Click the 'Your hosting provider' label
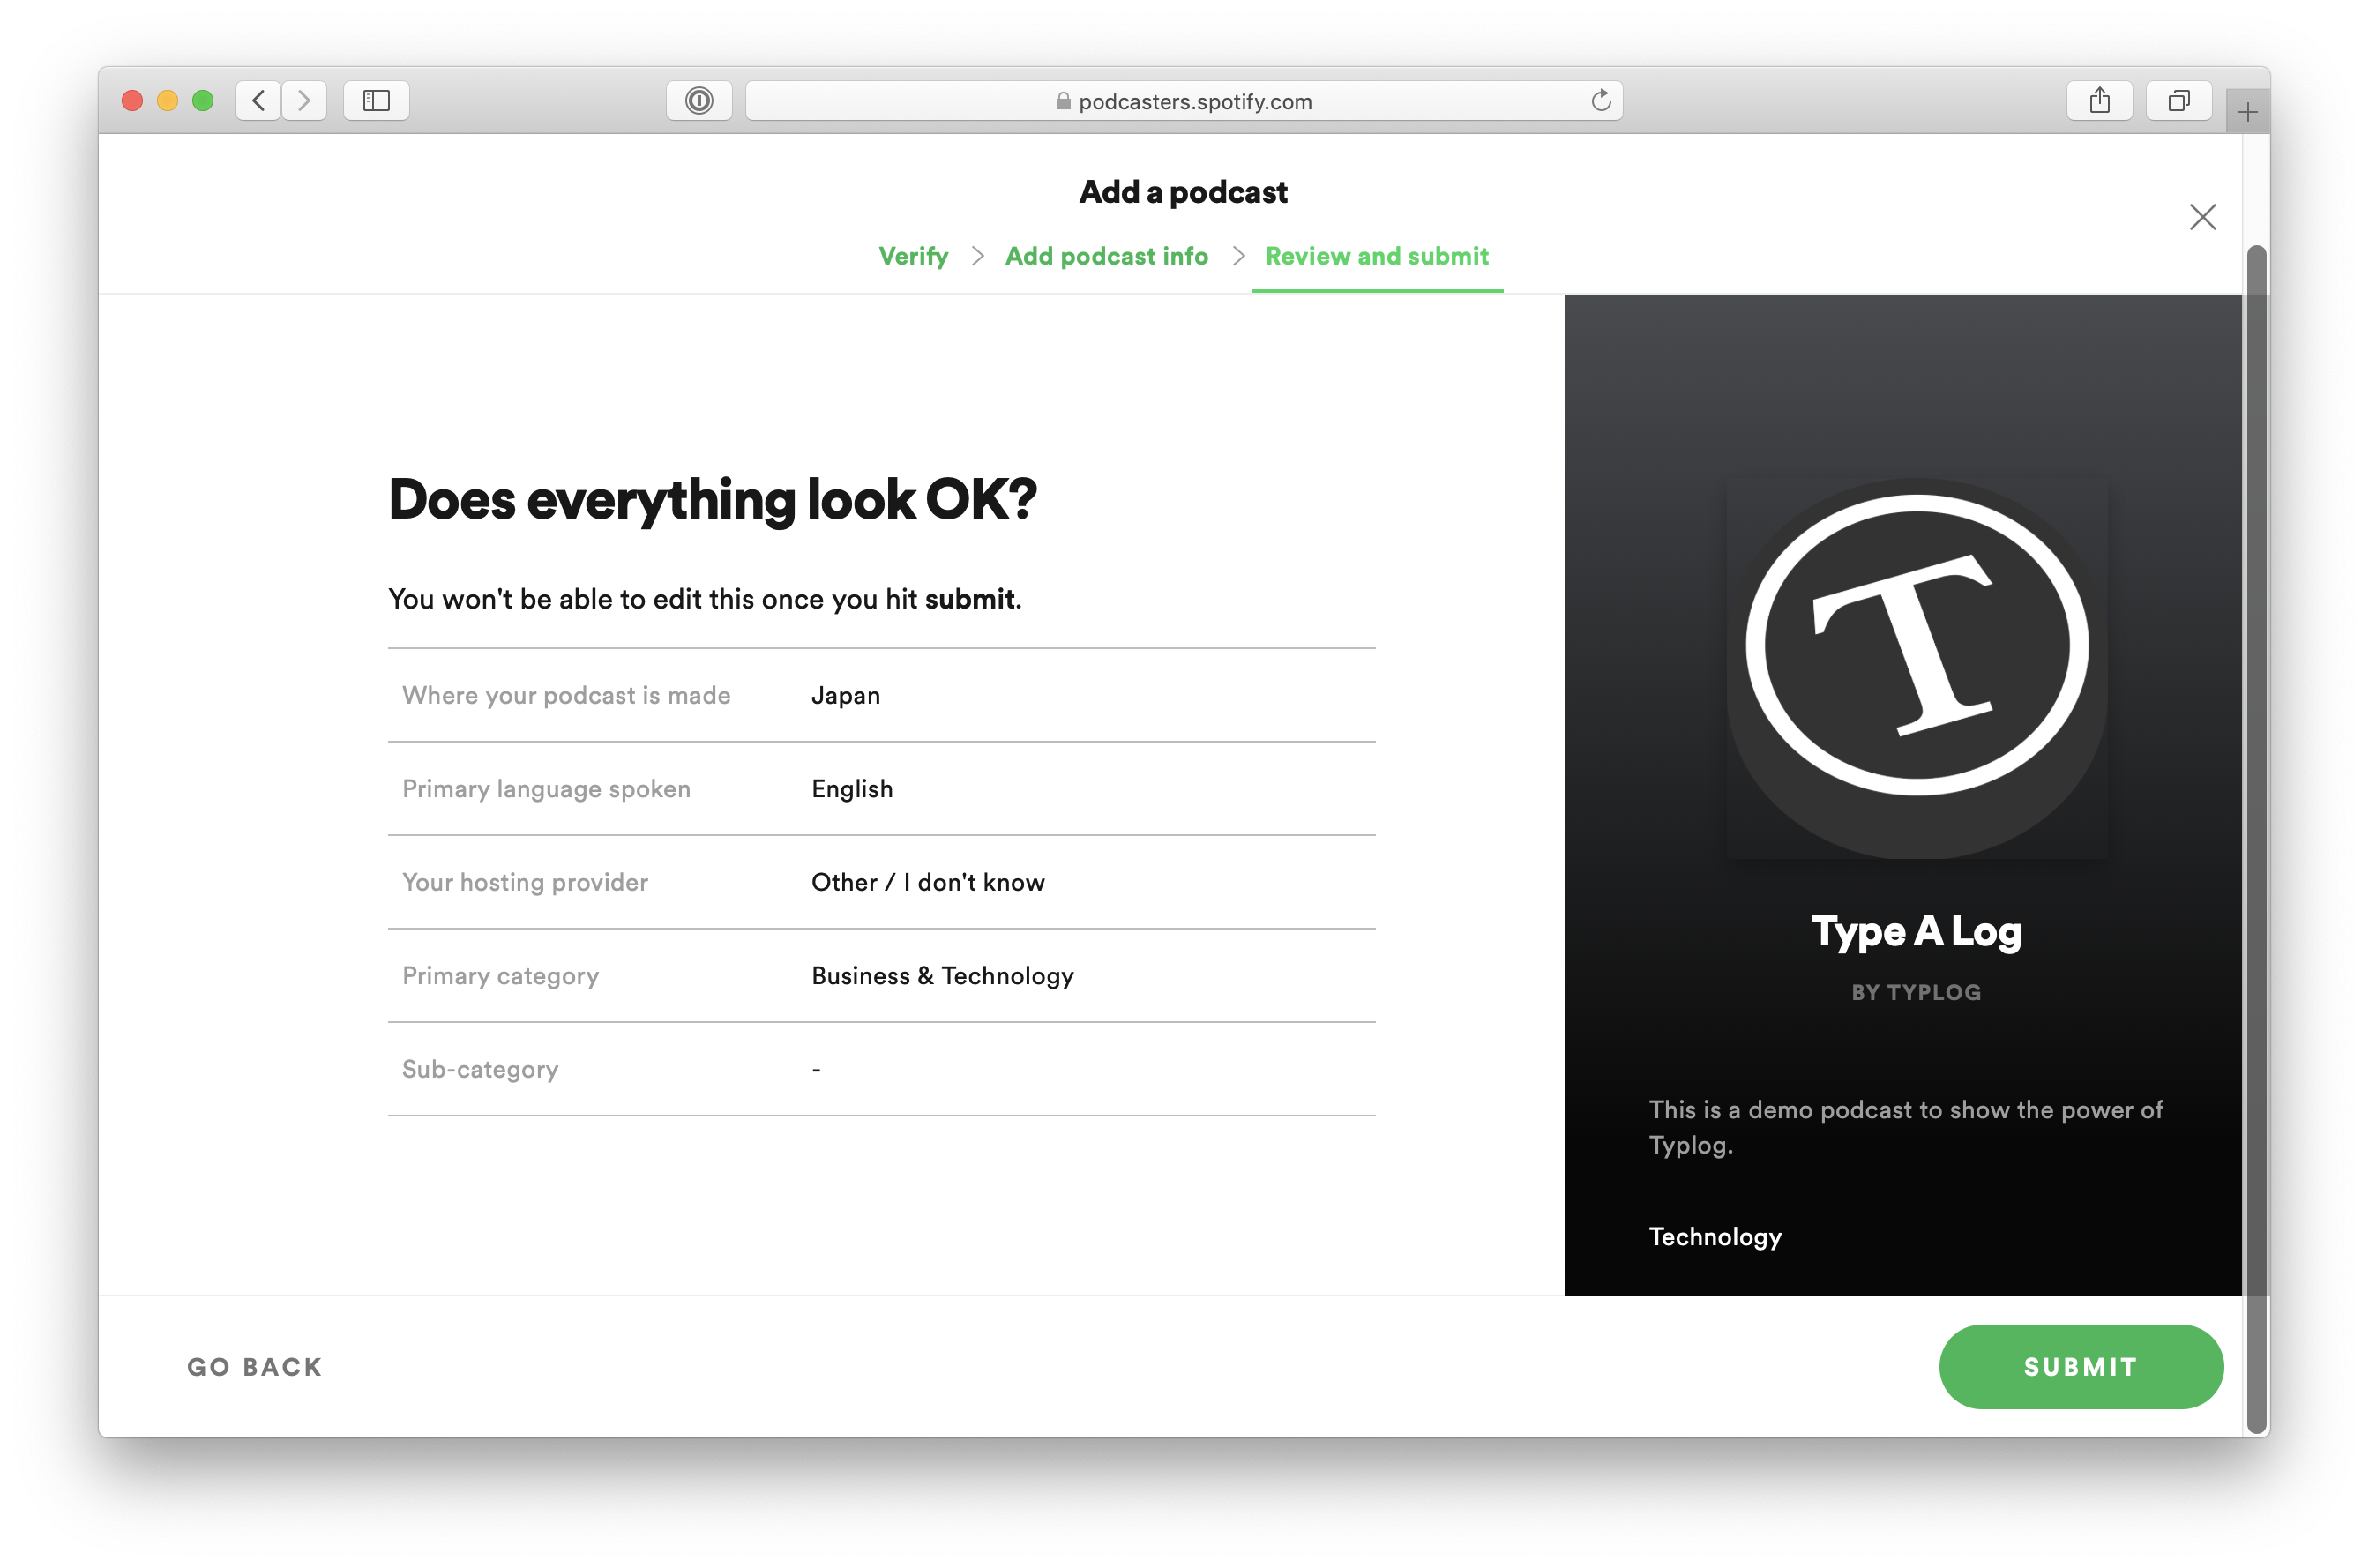Screen dimensions: 2369x1568 pos(525,882)
